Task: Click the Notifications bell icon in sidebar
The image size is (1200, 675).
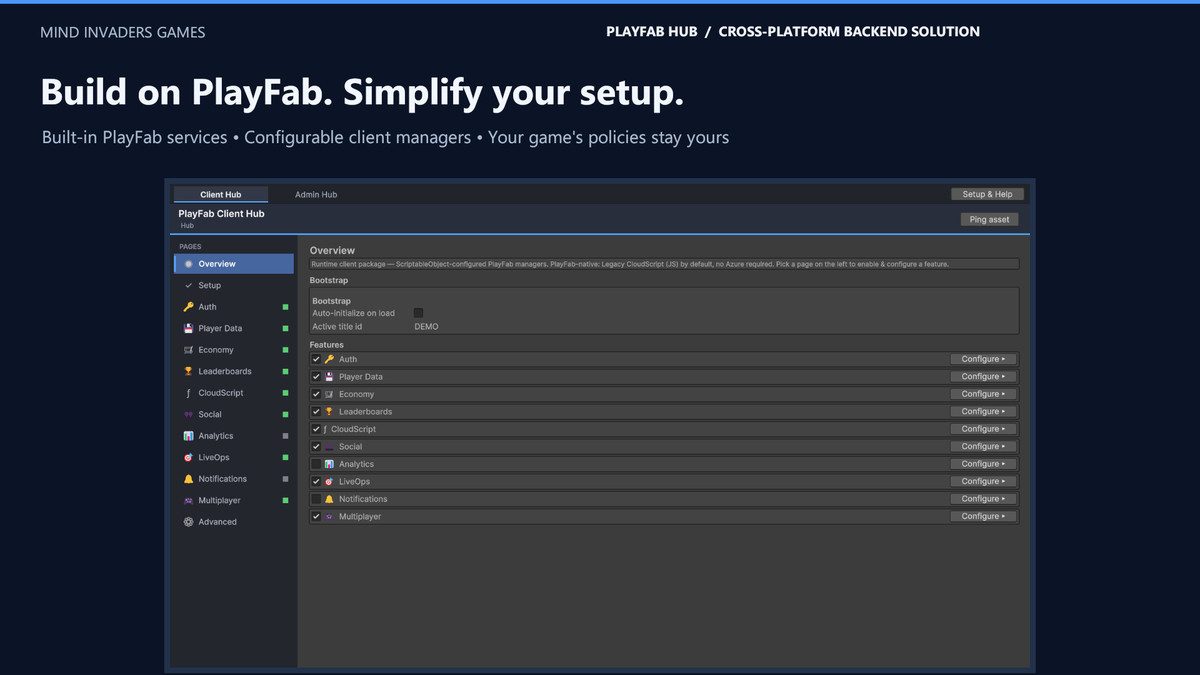Action: click(189, 479)
